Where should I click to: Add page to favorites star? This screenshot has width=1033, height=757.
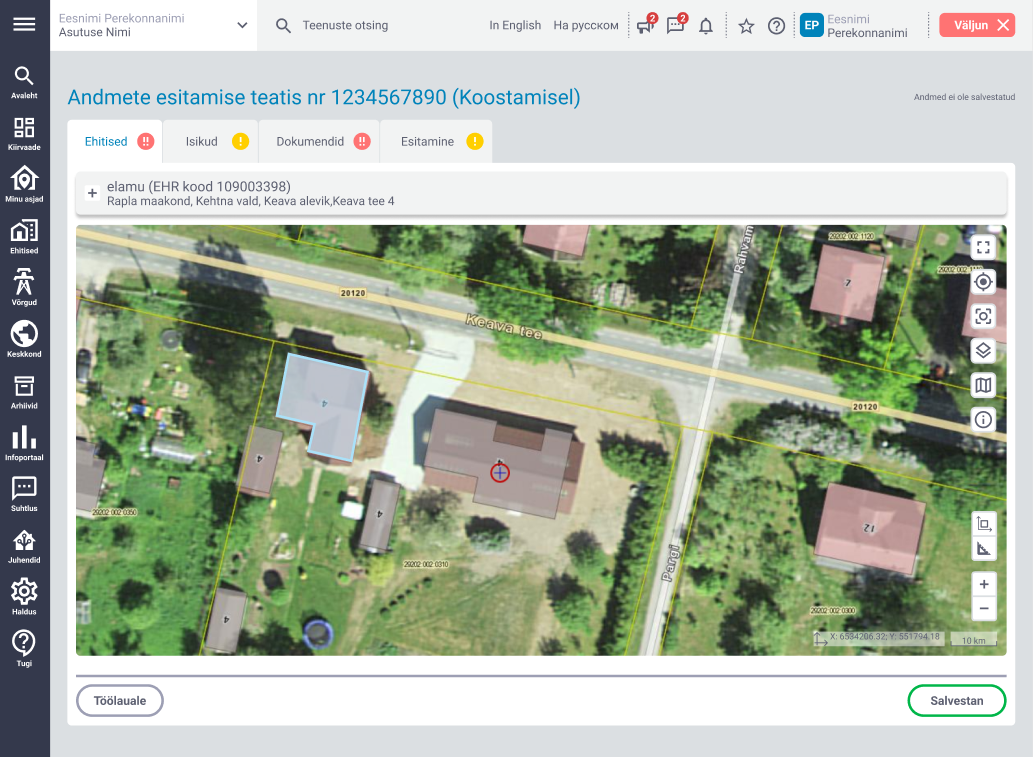[746, 26]
